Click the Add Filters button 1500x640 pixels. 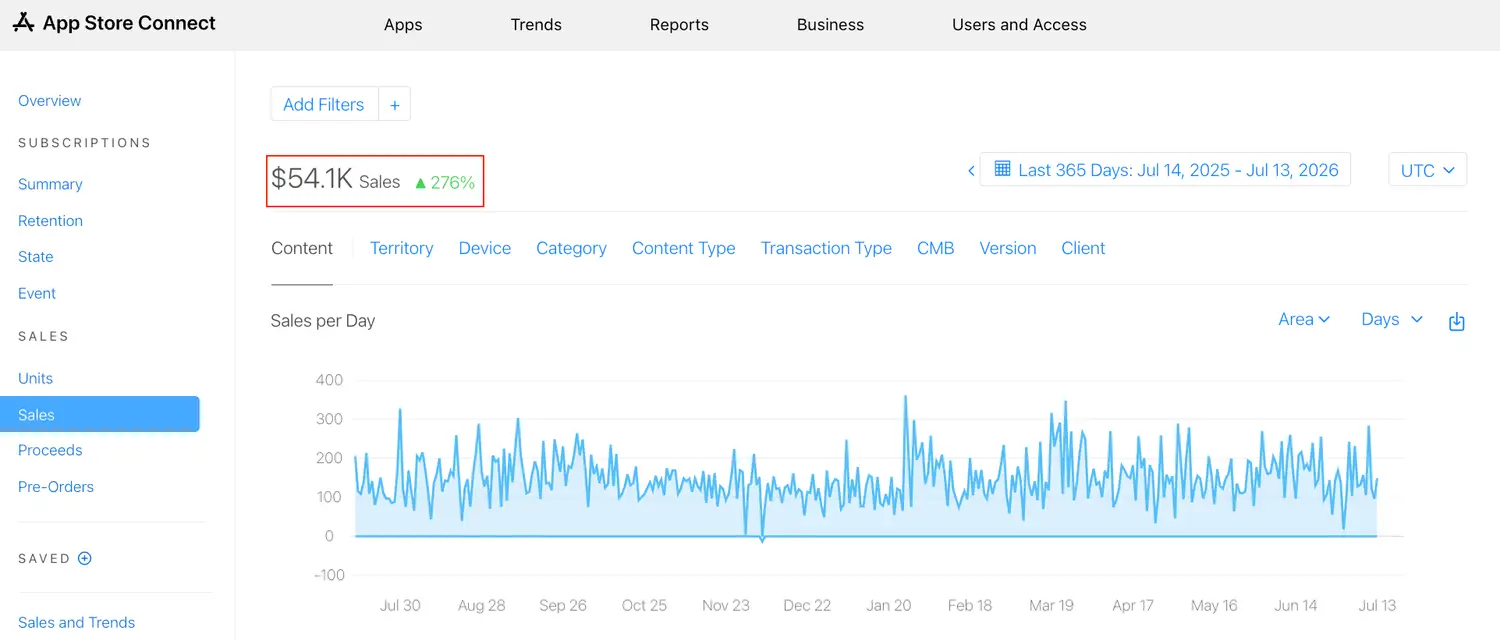324,104
